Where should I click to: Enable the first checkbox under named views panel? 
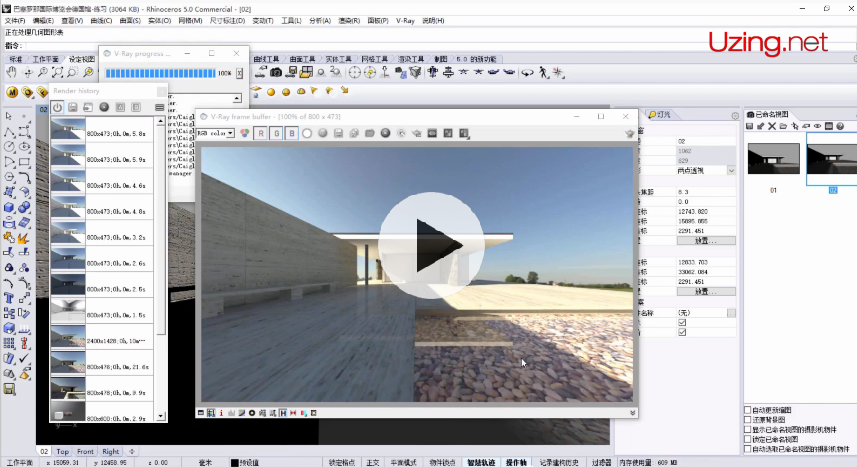point(748,410)
